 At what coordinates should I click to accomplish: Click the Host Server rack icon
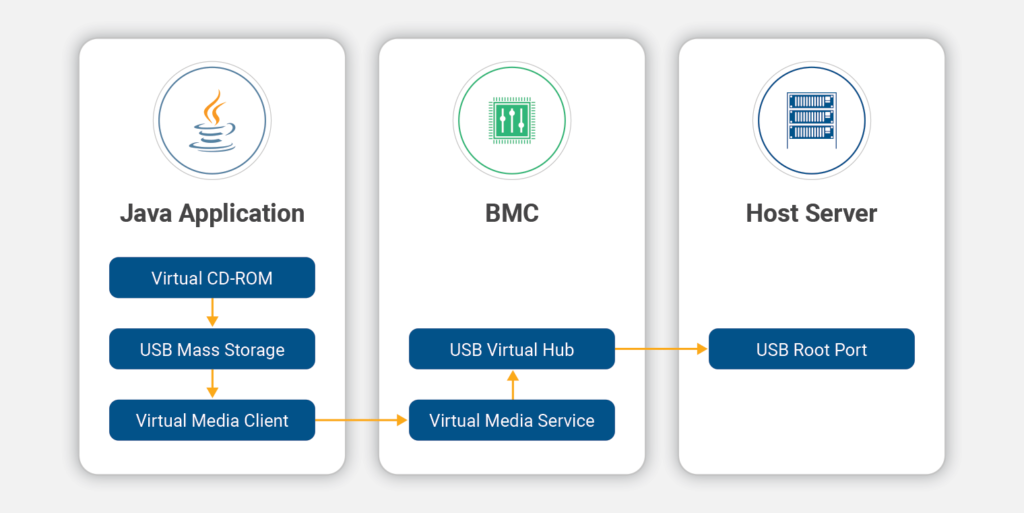811,120
